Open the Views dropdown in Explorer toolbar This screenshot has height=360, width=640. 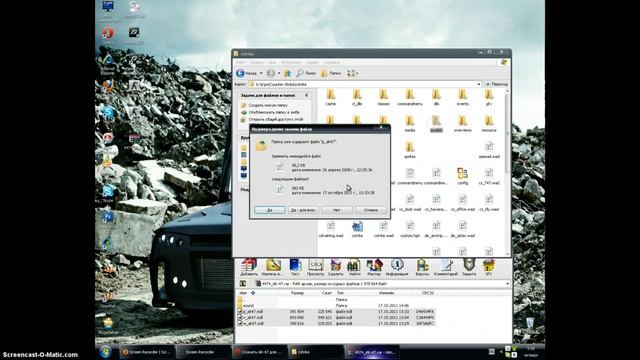(x=352, y=73)
